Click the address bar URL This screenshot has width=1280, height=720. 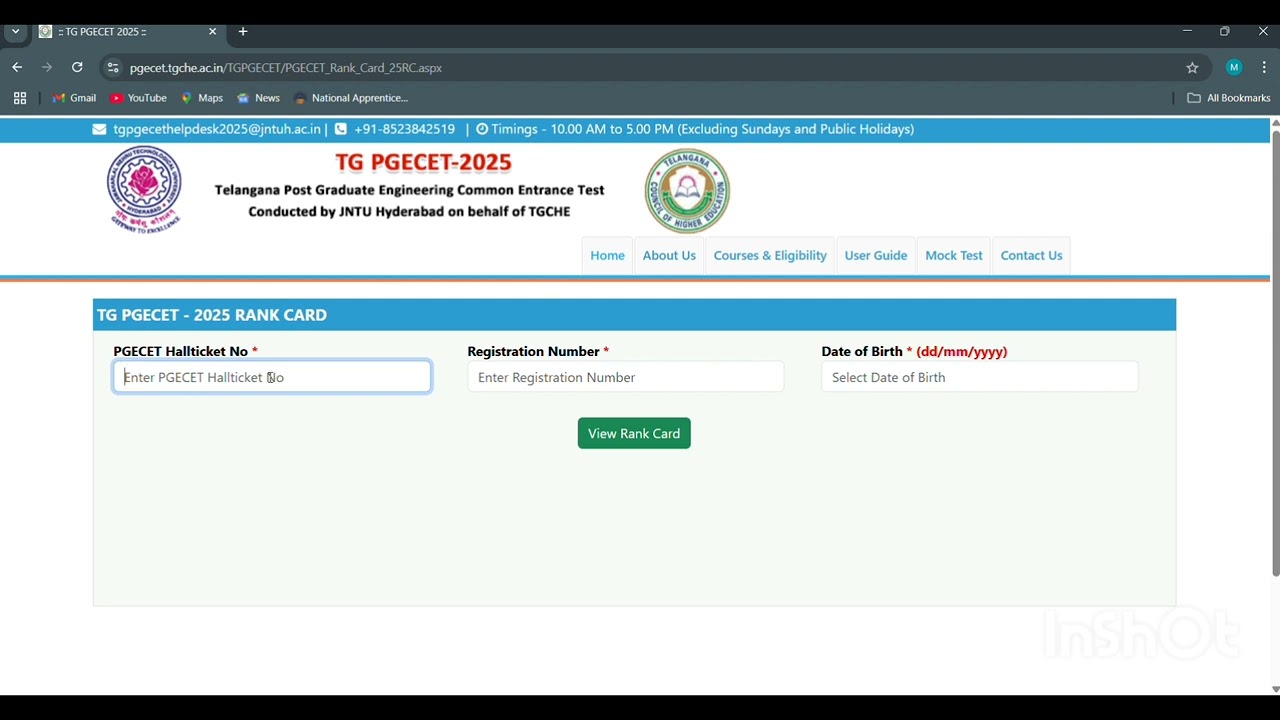point(286,68)
